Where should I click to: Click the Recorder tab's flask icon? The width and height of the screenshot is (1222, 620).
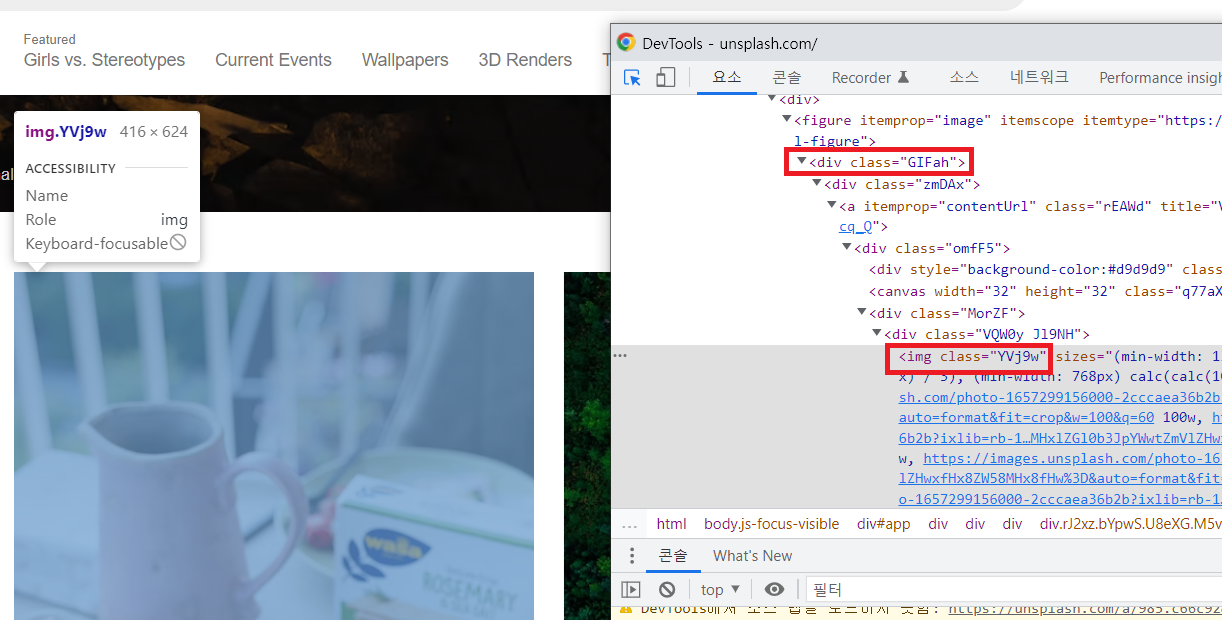[903, 78]
